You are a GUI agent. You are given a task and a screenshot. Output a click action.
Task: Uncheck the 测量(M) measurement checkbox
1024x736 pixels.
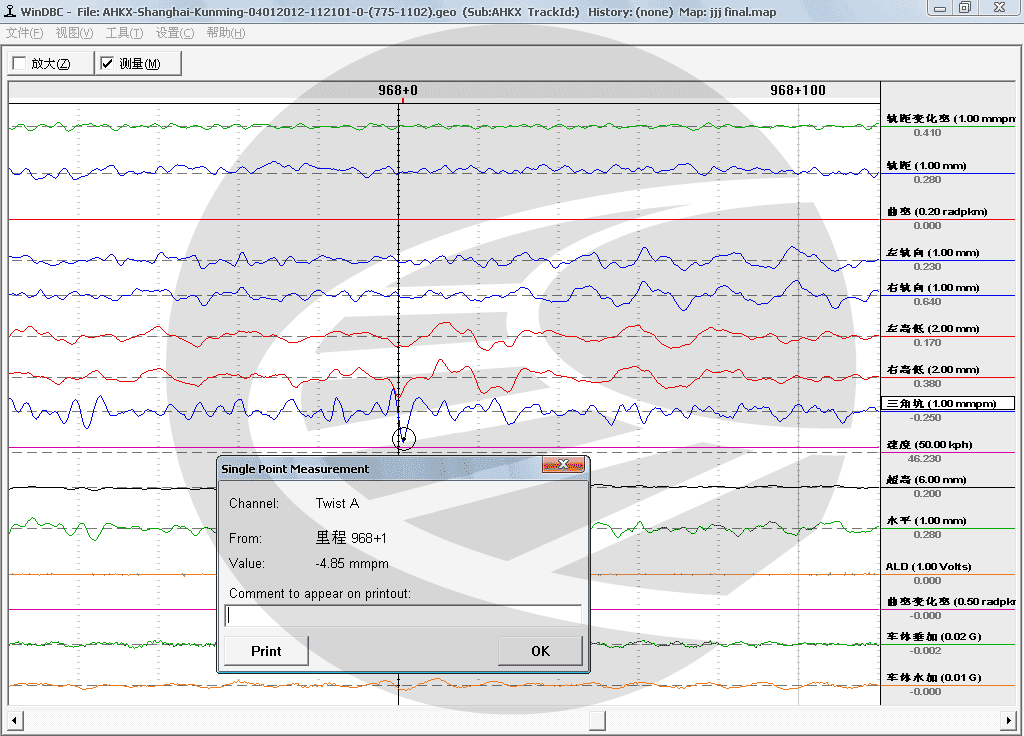point(107,63)
